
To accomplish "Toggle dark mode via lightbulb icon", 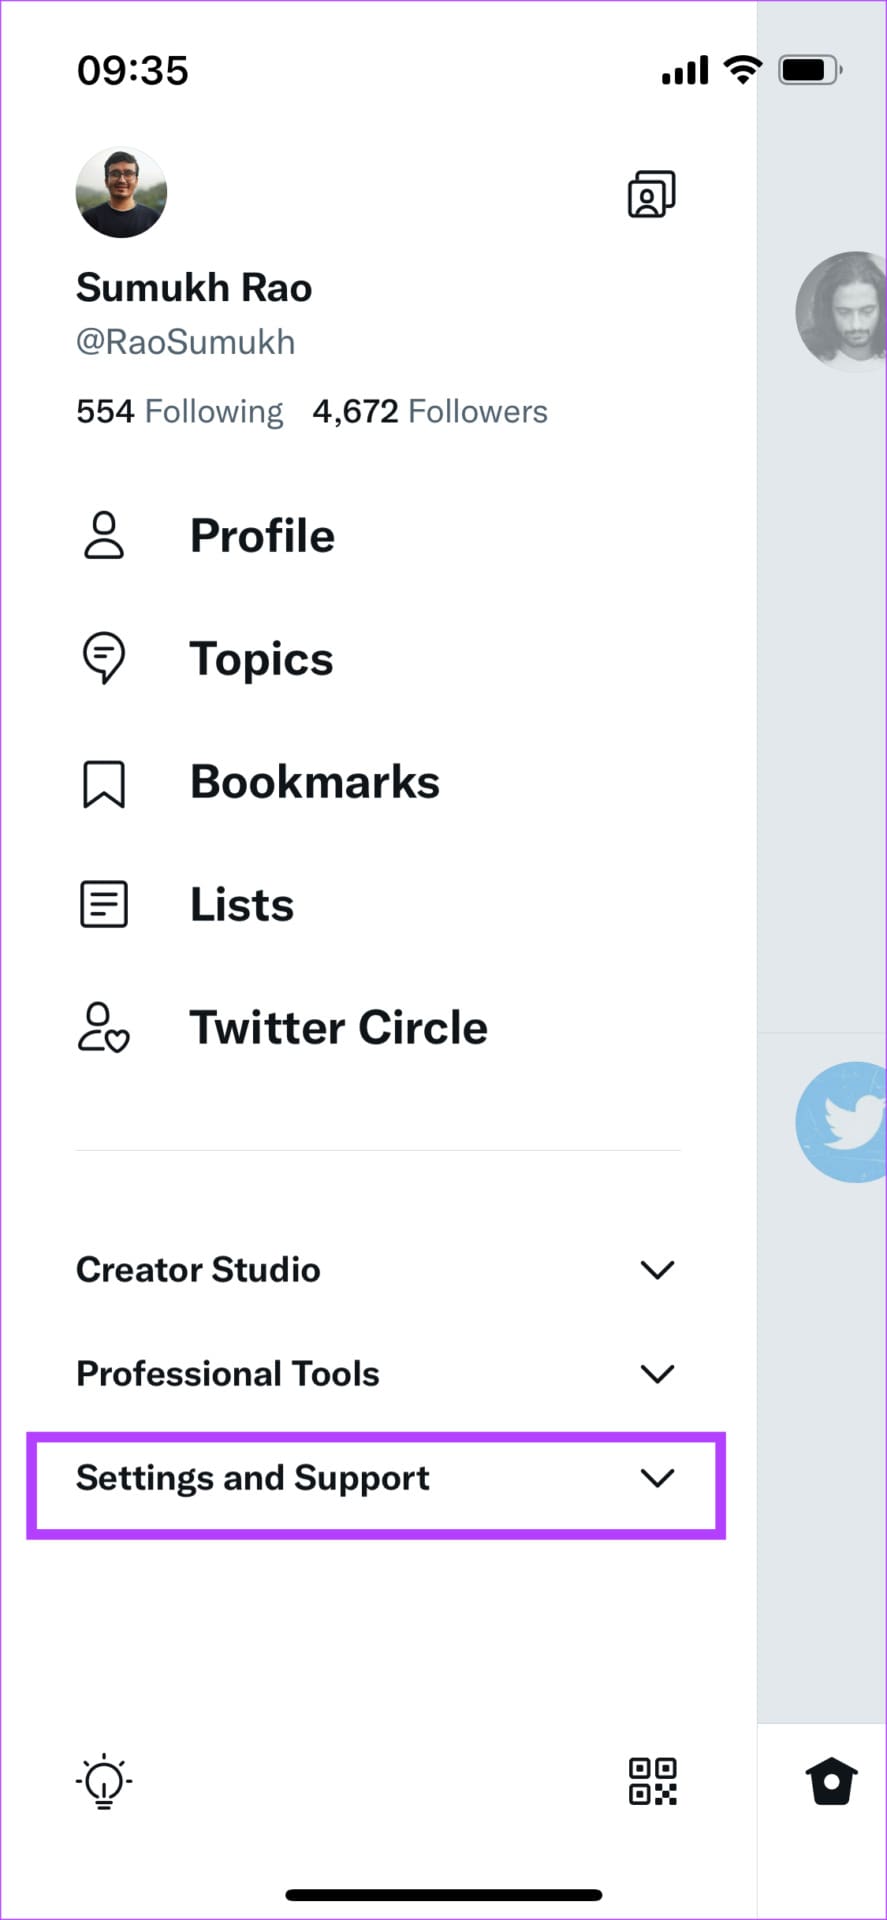I will point(104,1781).
